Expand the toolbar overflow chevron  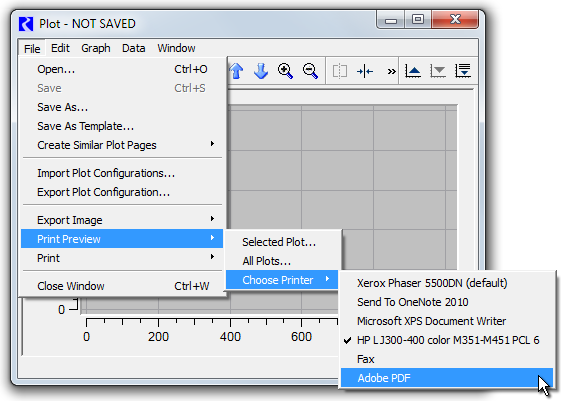tap(391, 72)
